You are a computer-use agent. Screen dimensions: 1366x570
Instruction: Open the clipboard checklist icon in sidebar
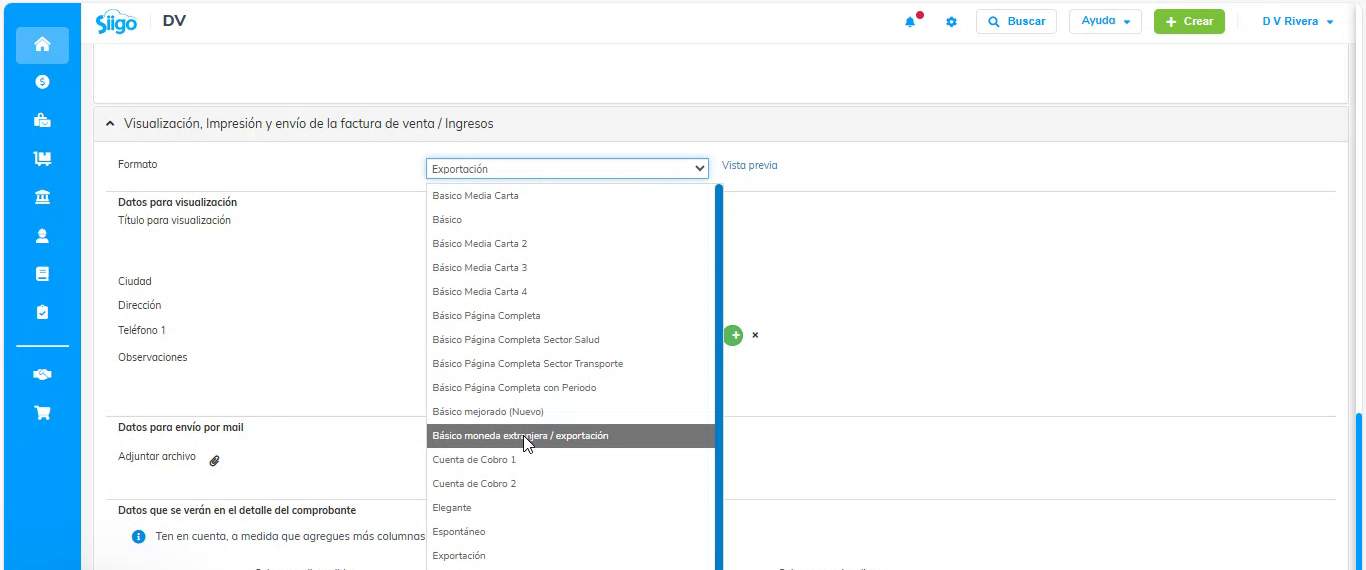pyautogui.click(x=42, y=312)
